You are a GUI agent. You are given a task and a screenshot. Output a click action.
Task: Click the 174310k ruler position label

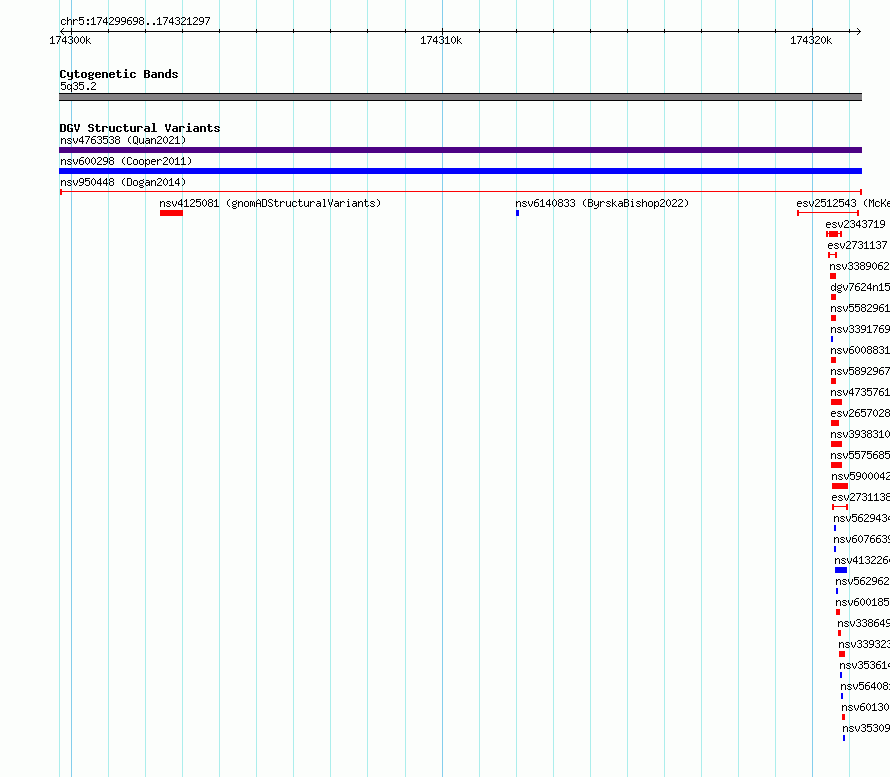tap(441, 40)
